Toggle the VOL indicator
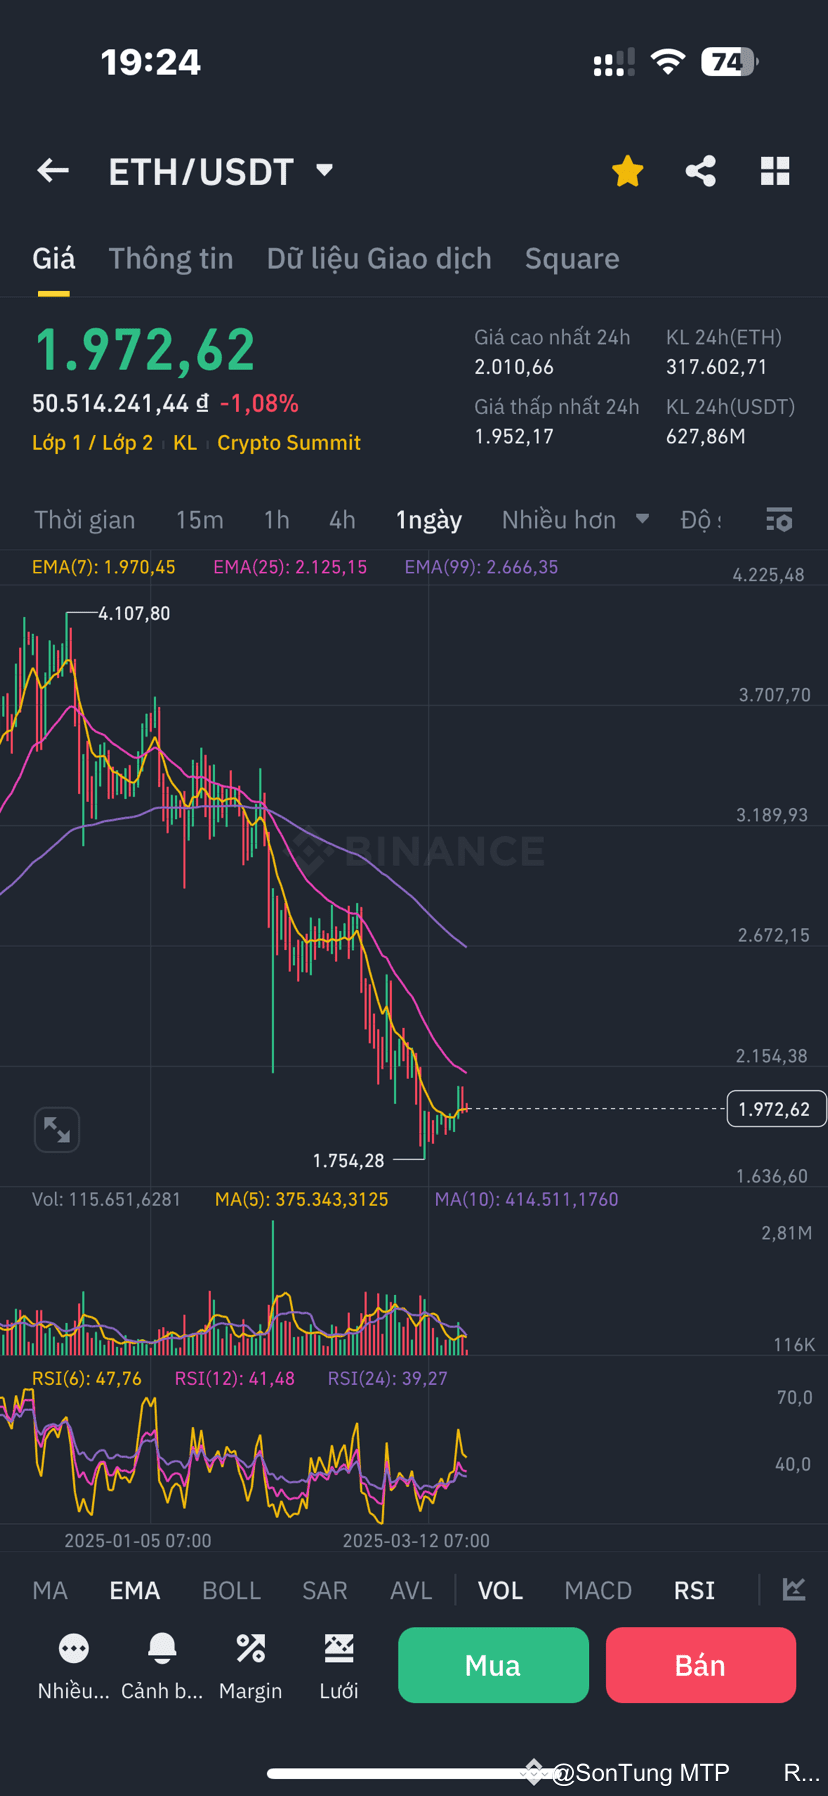This screenshot has height=1796, width=828. pyautogui.click(x=500, y=1590)
